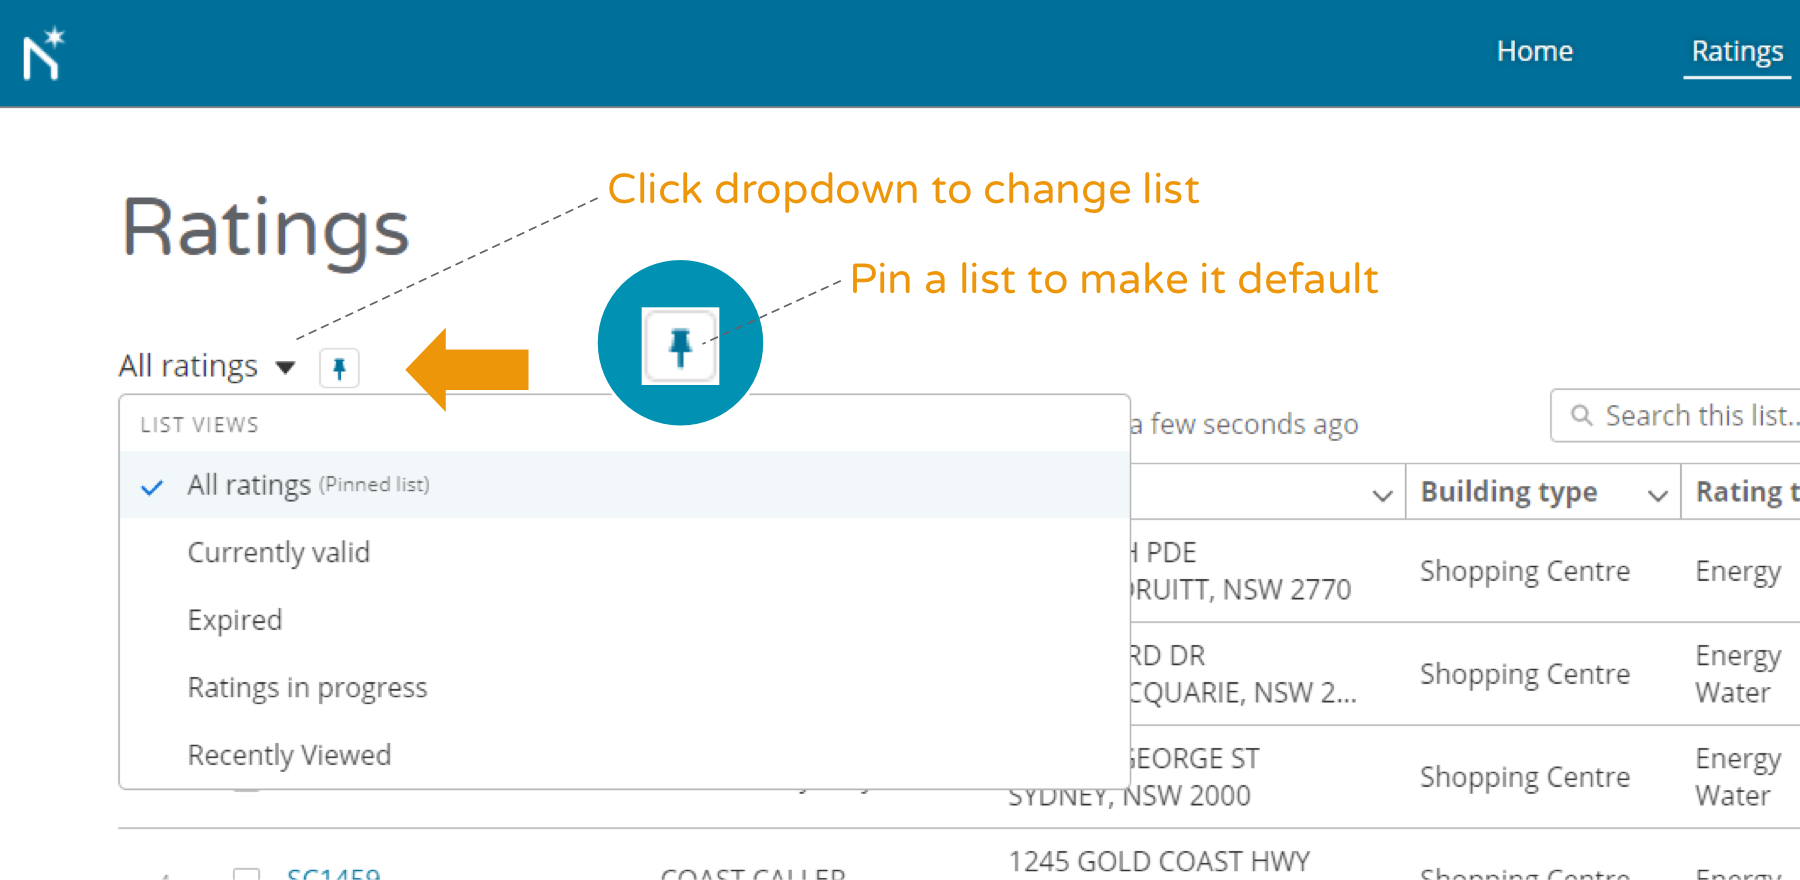Open the SC1459 rating link
This screenshot has height=880, width=1800.
point(333,873)
